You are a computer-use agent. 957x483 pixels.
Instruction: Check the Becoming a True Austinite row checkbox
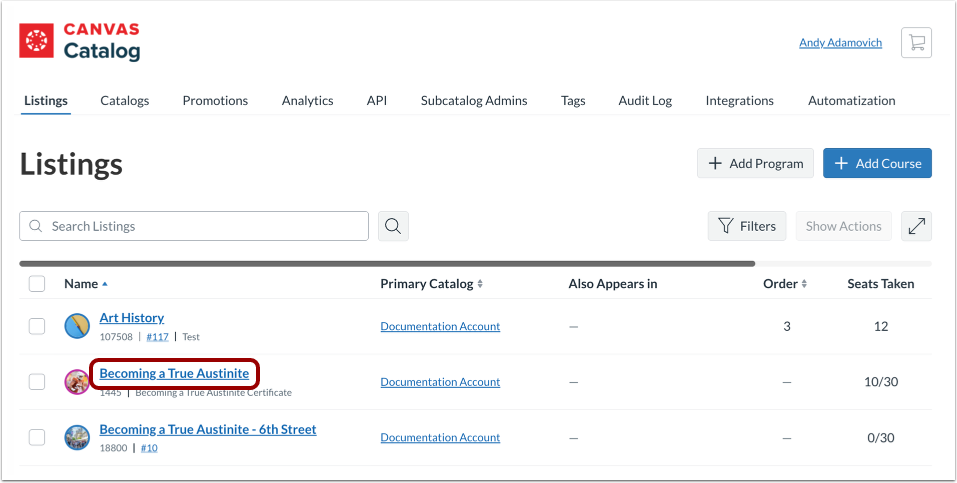[x=37, y=382]
